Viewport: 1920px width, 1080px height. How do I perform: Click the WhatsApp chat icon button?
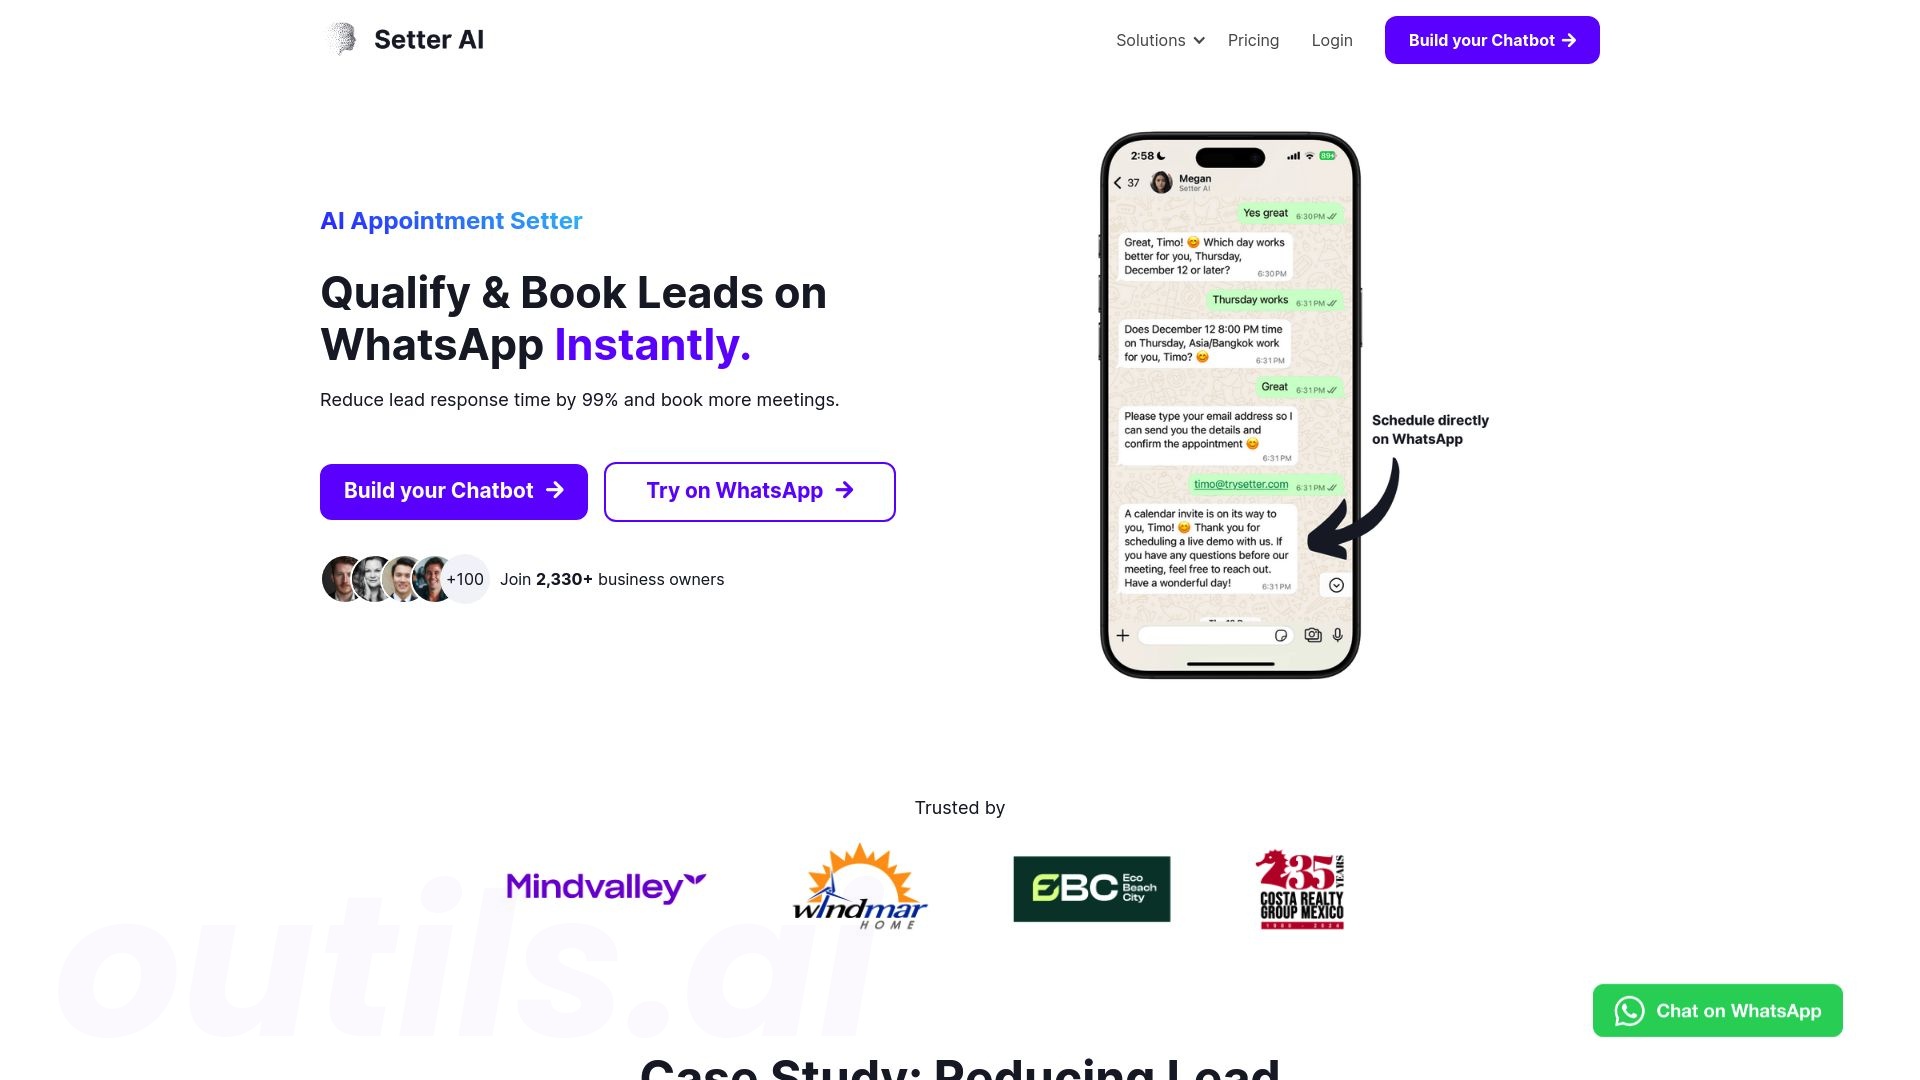pyautogui.click(x=1630, y=1010)
